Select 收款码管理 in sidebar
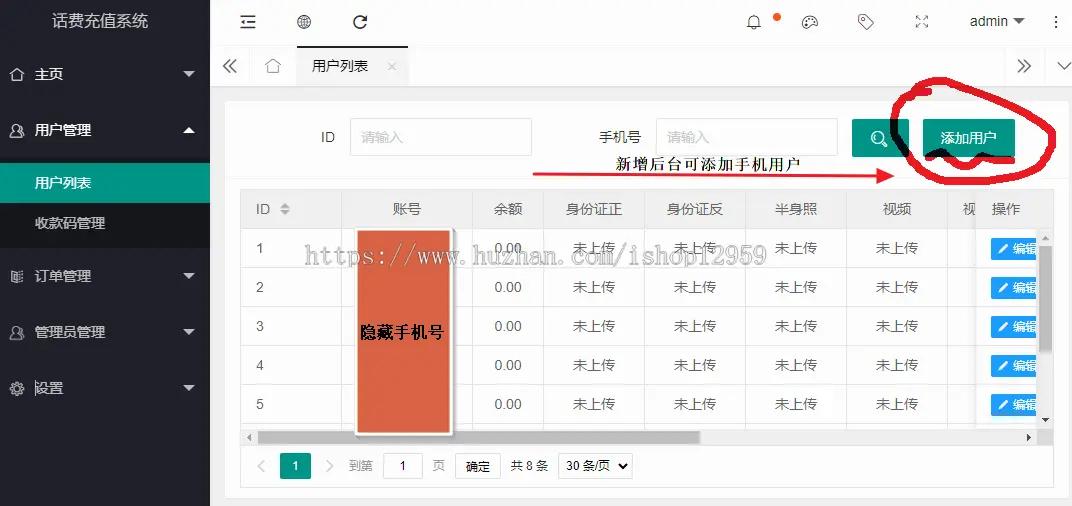1072x506 pixels. click(x=70, y=223)
